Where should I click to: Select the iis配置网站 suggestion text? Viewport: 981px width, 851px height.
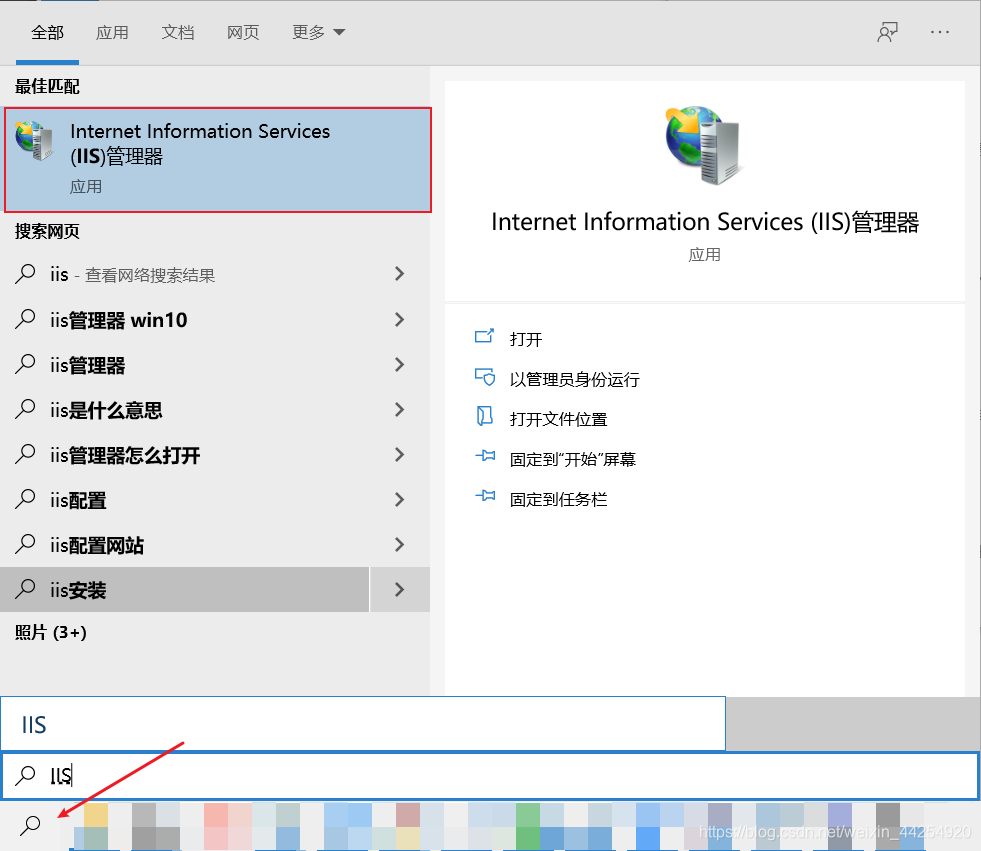click(x=96, y=545)
